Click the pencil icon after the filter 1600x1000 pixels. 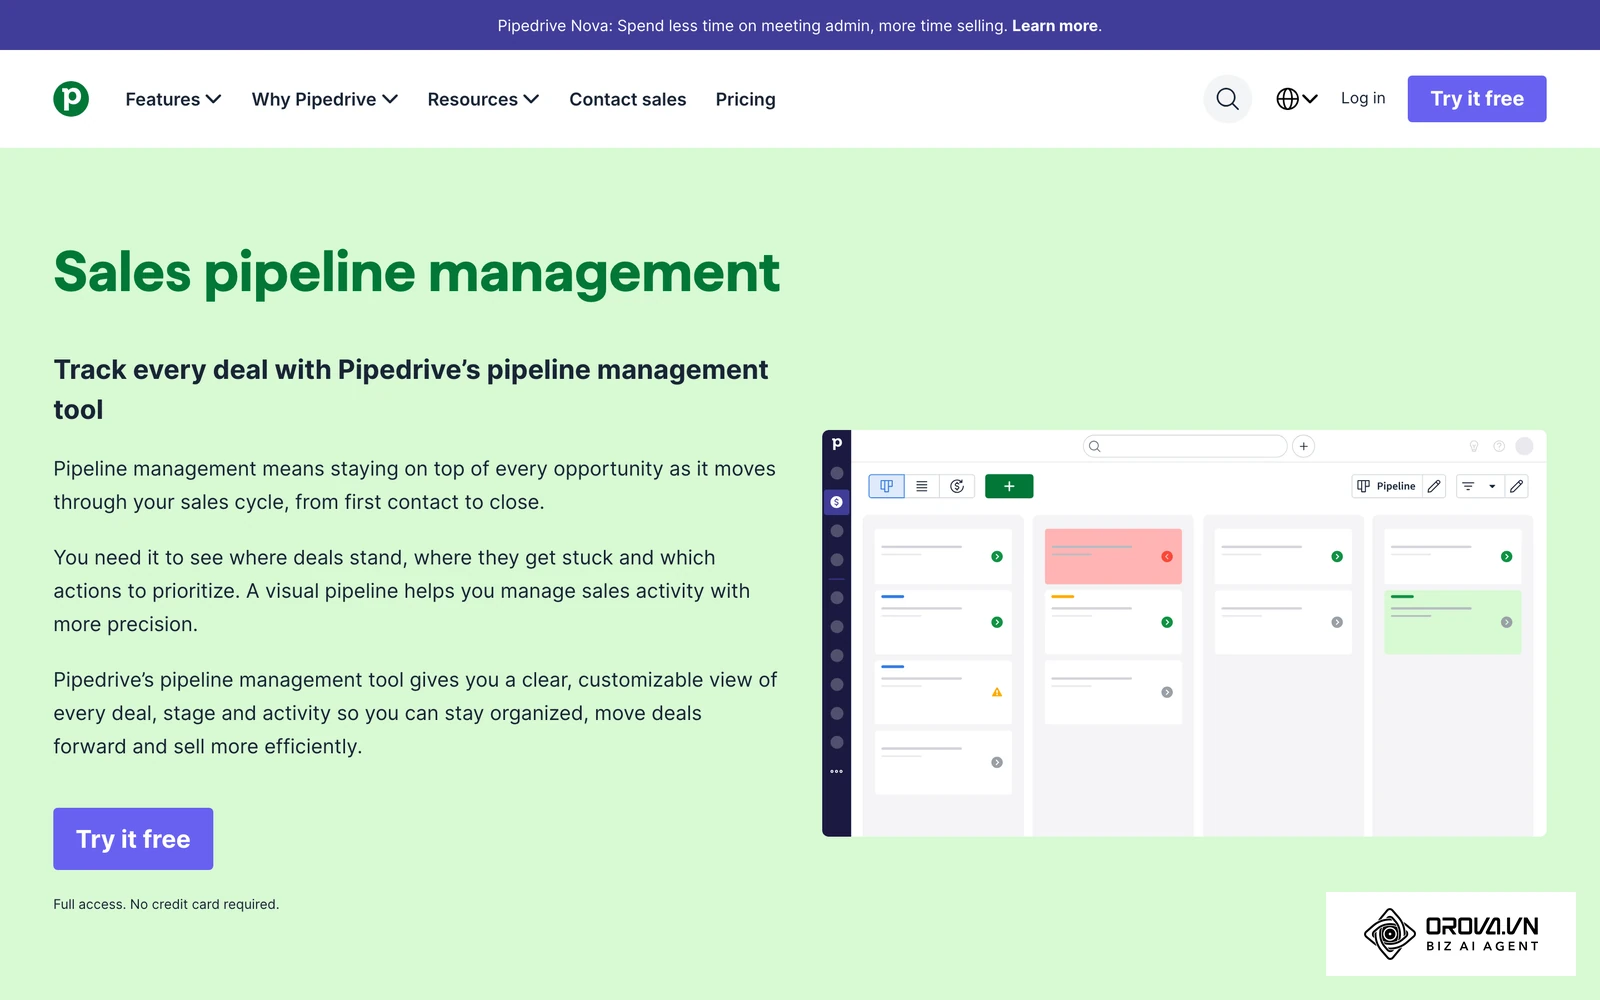click(x=1517, y=486)
